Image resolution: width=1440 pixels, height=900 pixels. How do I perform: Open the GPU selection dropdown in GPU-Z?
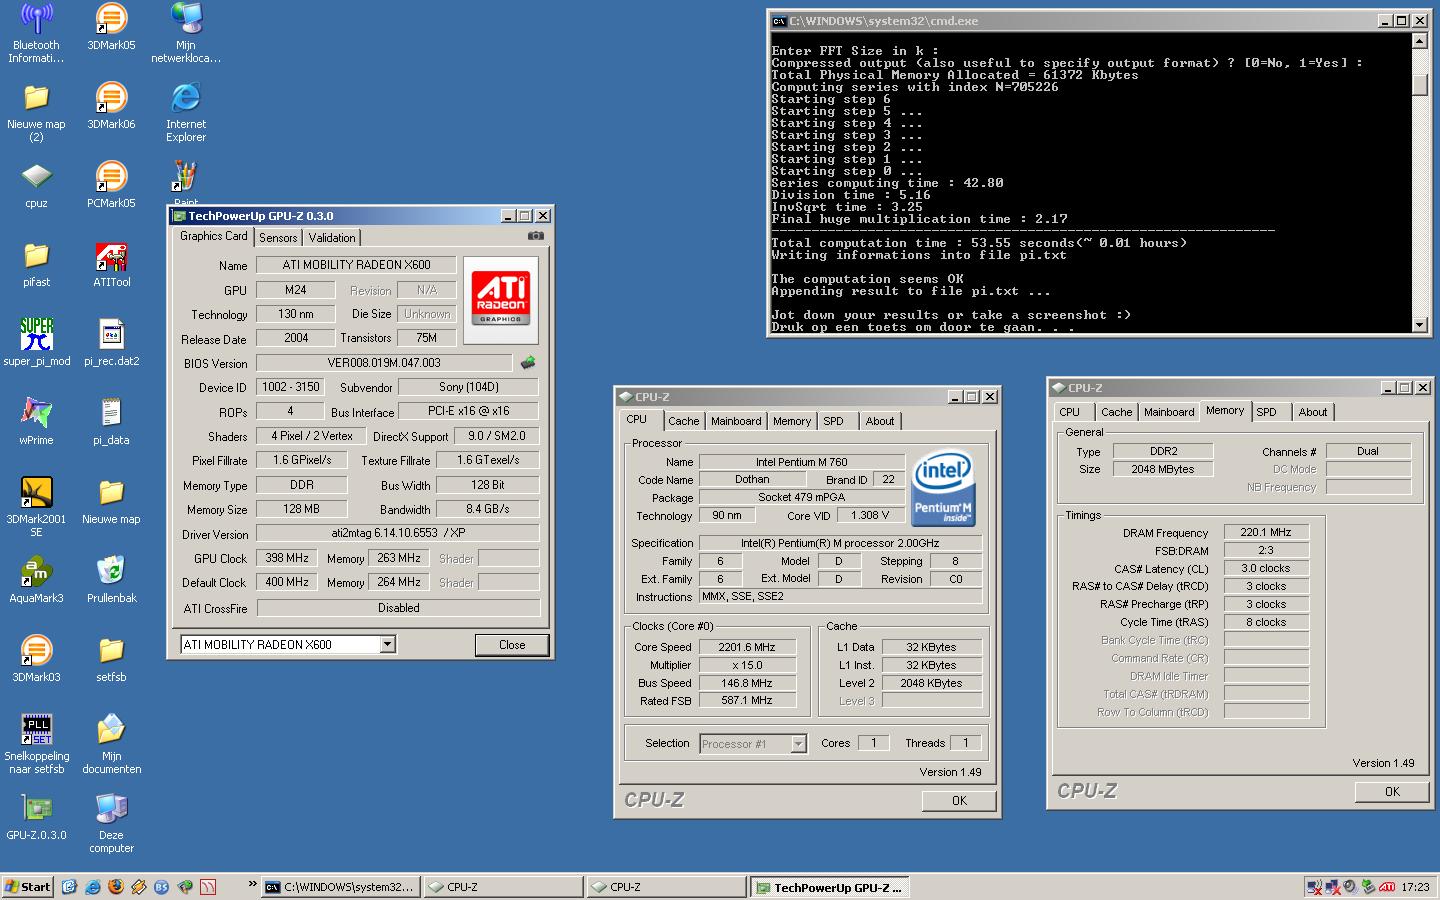coord(387,645)
